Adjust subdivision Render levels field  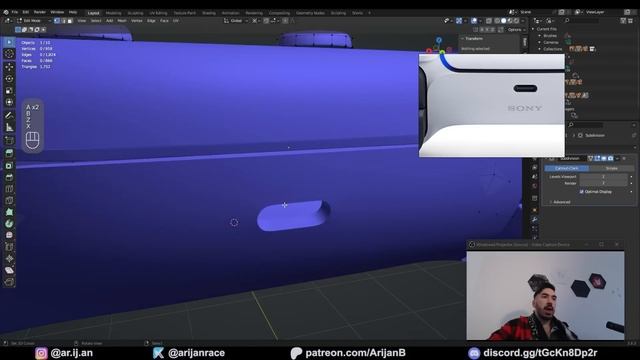(603, 183)
